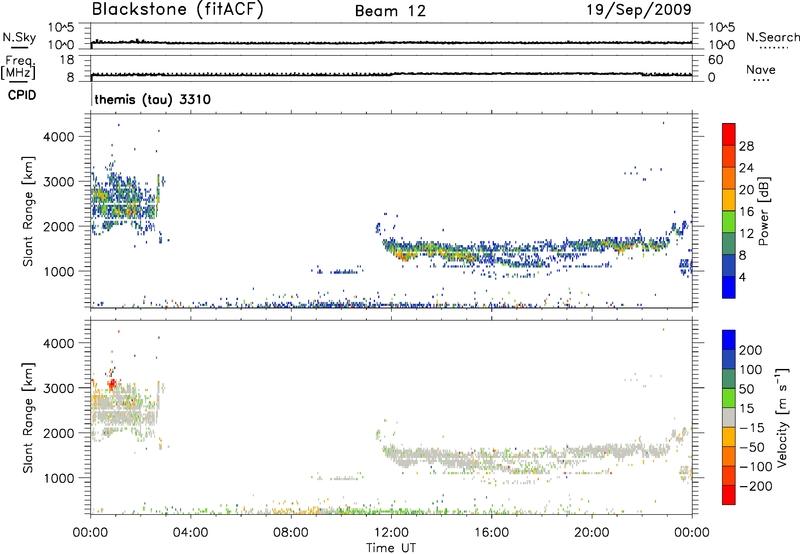Click the "-200" label on velocity colorbar
Image resolution: width=800 pixels, height=554 pixels.
click(x=756, y=486)
